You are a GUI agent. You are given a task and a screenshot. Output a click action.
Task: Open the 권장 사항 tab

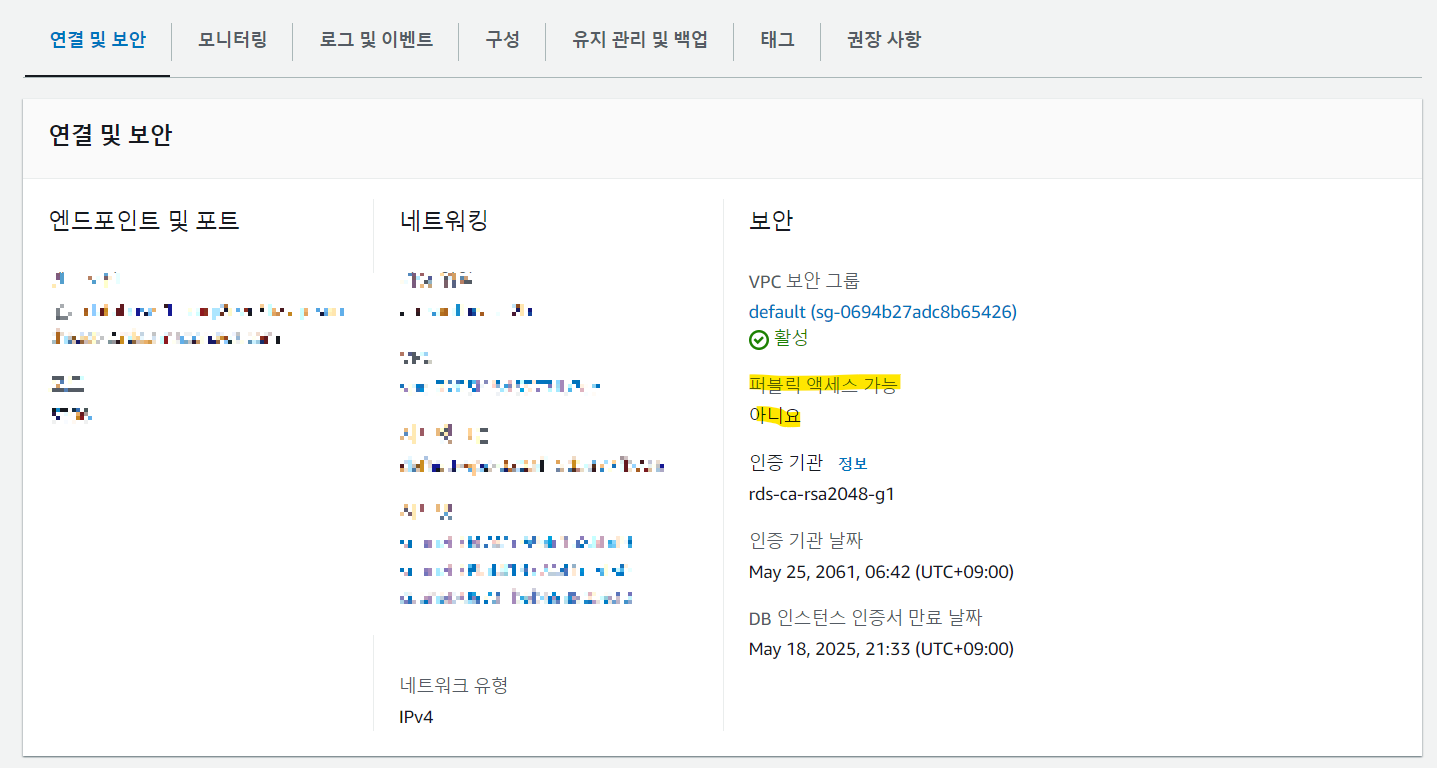[x=884, y=40]
